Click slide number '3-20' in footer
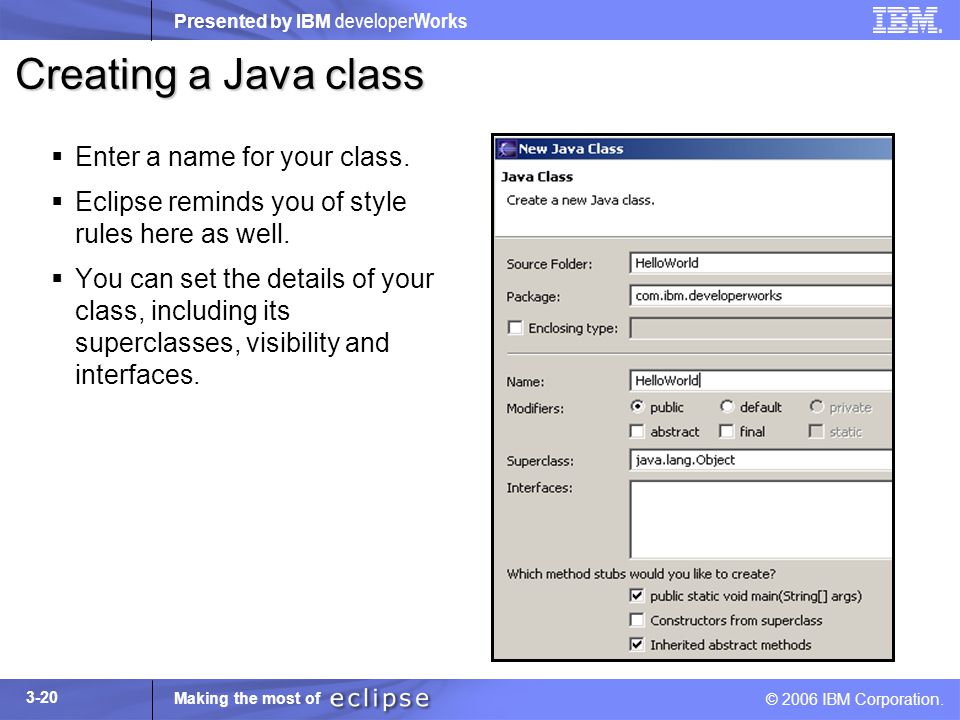The height and width of the screenshot is (720, 960). pos(42,697)
